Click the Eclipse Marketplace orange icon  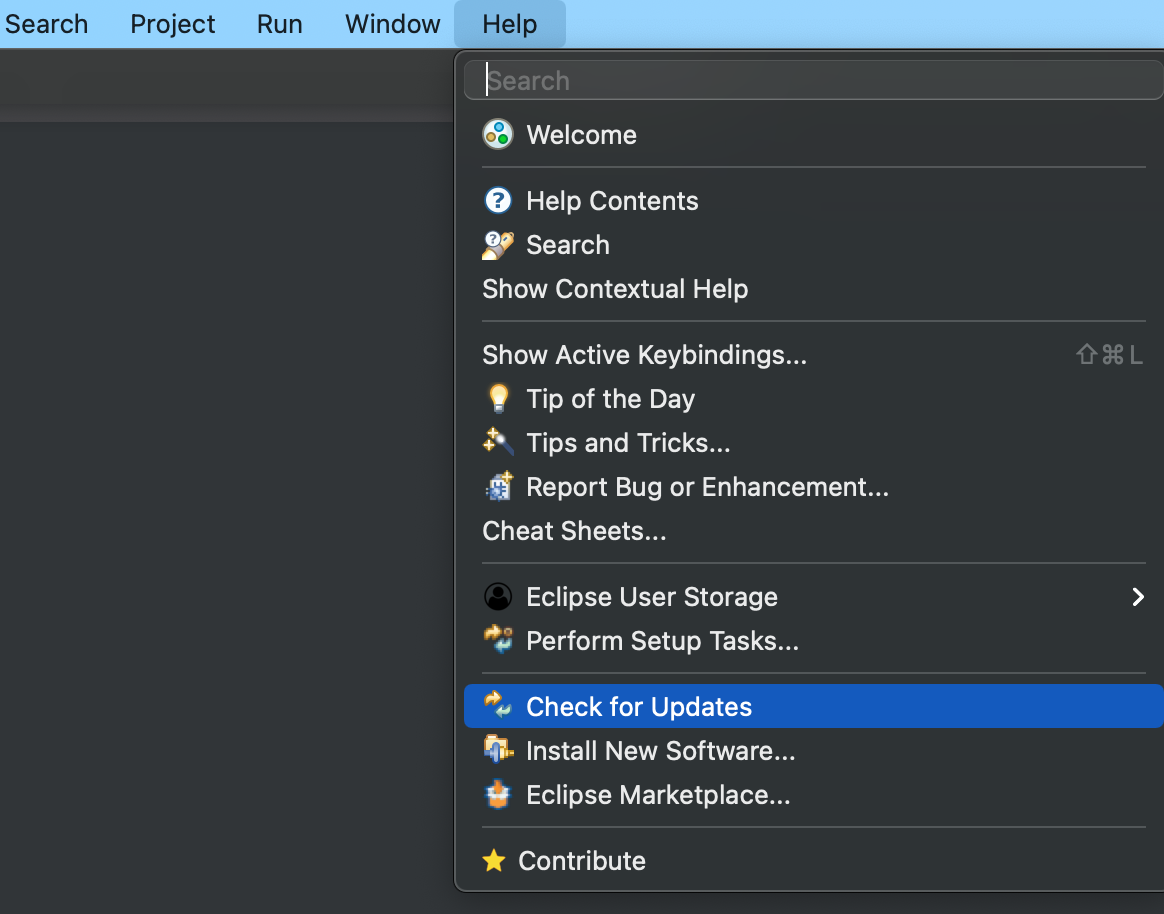(x=497, y=794)
